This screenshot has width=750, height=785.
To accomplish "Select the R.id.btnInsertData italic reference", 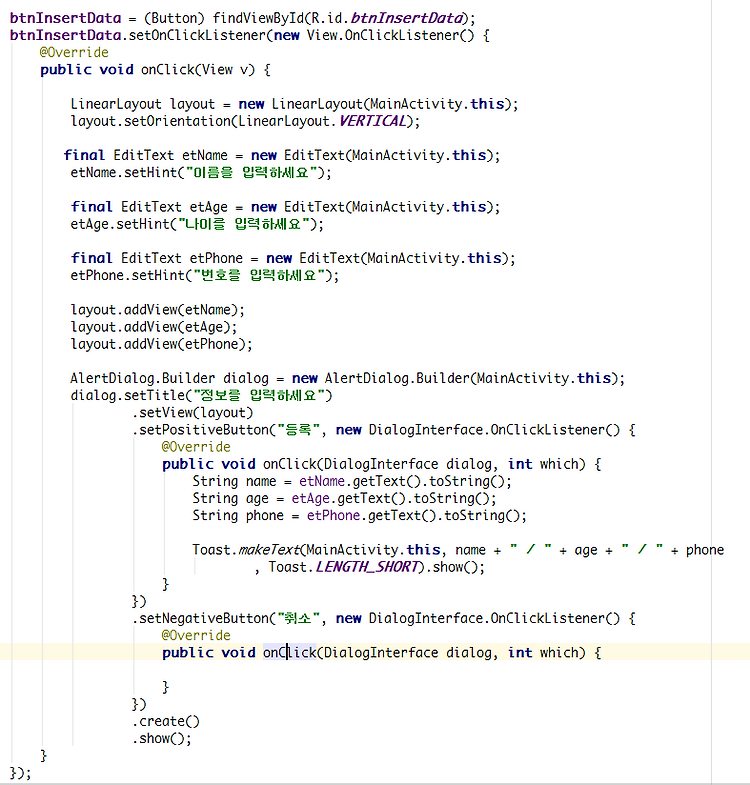I will [x=390, y=18].
